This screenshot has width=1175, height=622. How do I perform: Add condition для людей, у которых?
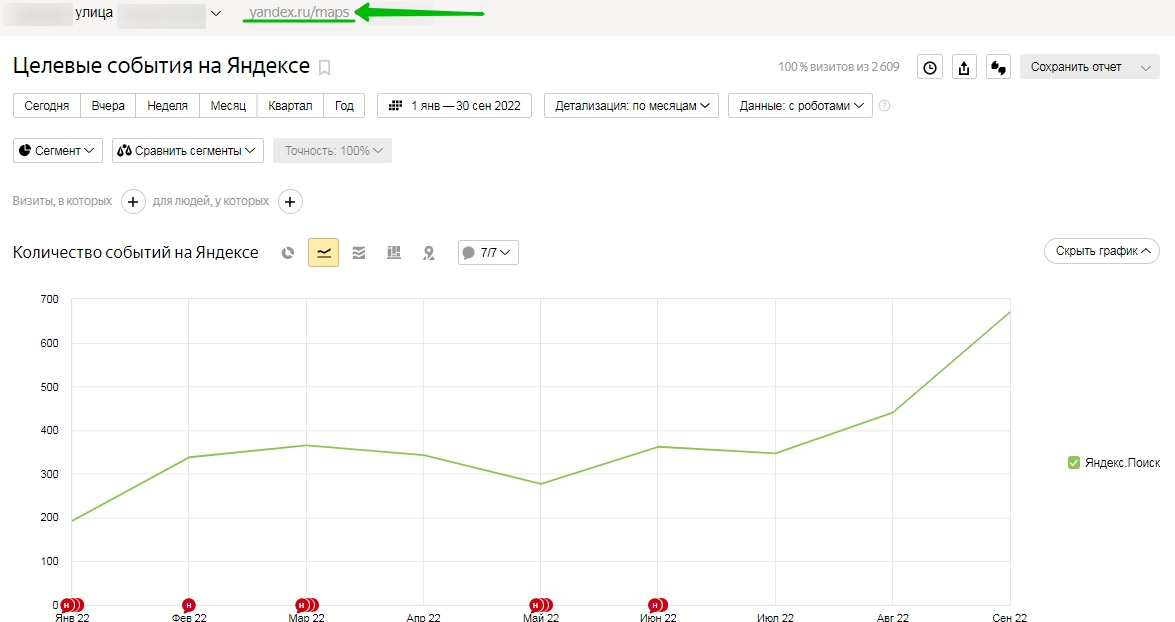coord(290,202)
